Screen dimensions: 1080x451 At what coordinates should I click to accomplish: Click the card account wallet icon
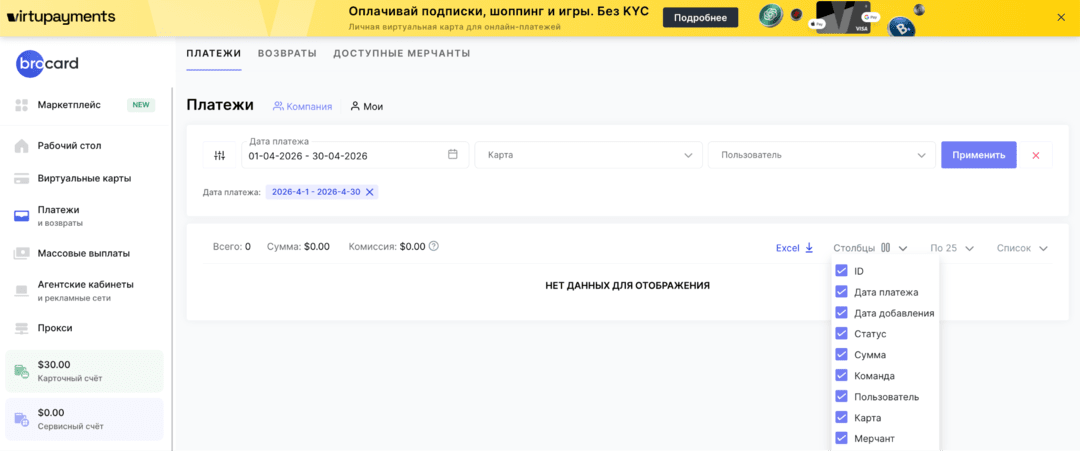pos(21,371)
